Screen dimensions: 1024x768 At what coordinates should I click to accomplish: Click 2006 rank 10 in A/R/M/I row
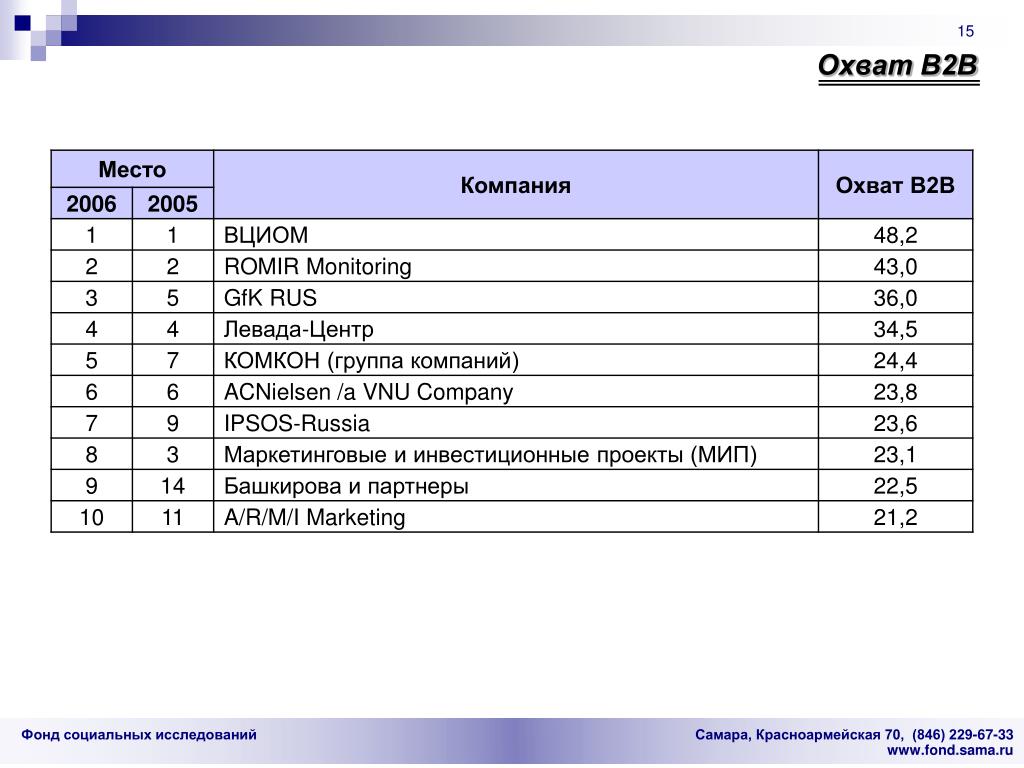pos(91,517)
